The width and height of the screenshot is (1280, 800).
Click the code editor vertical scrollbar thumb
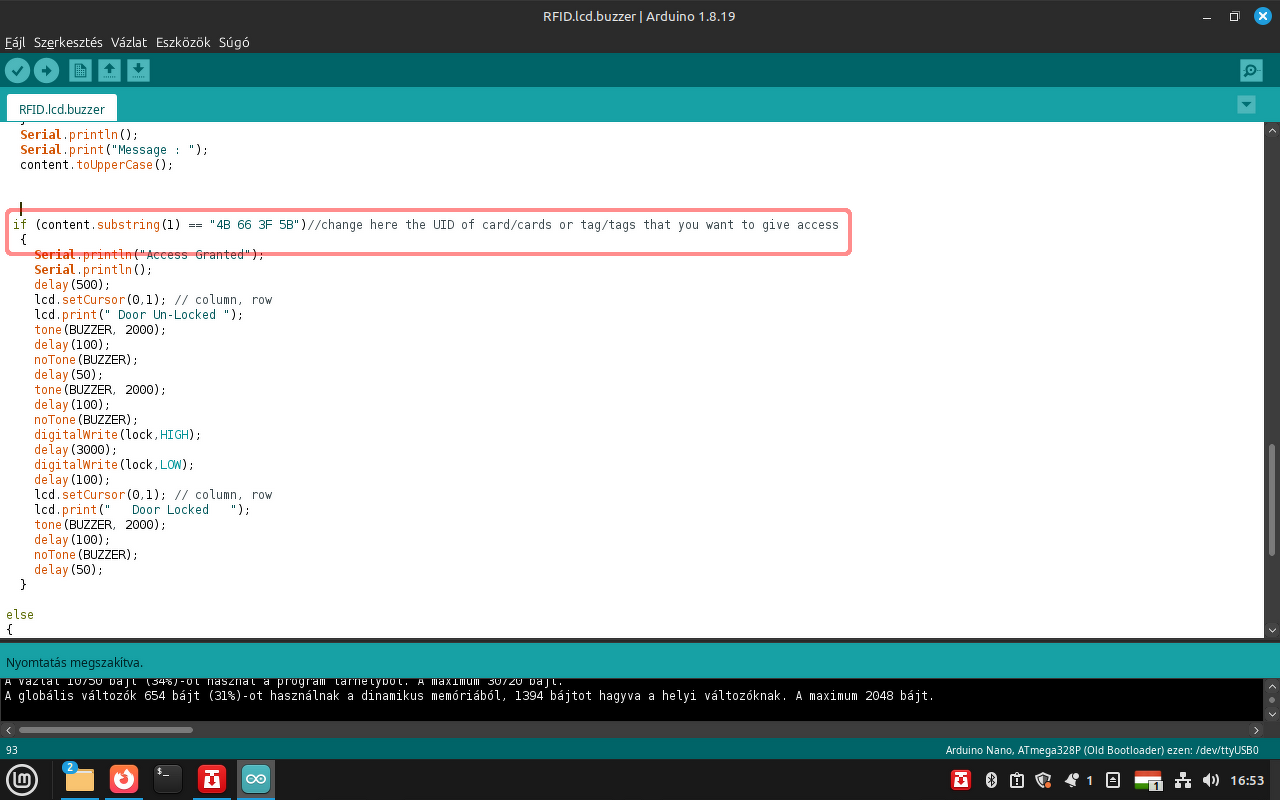1272,500
